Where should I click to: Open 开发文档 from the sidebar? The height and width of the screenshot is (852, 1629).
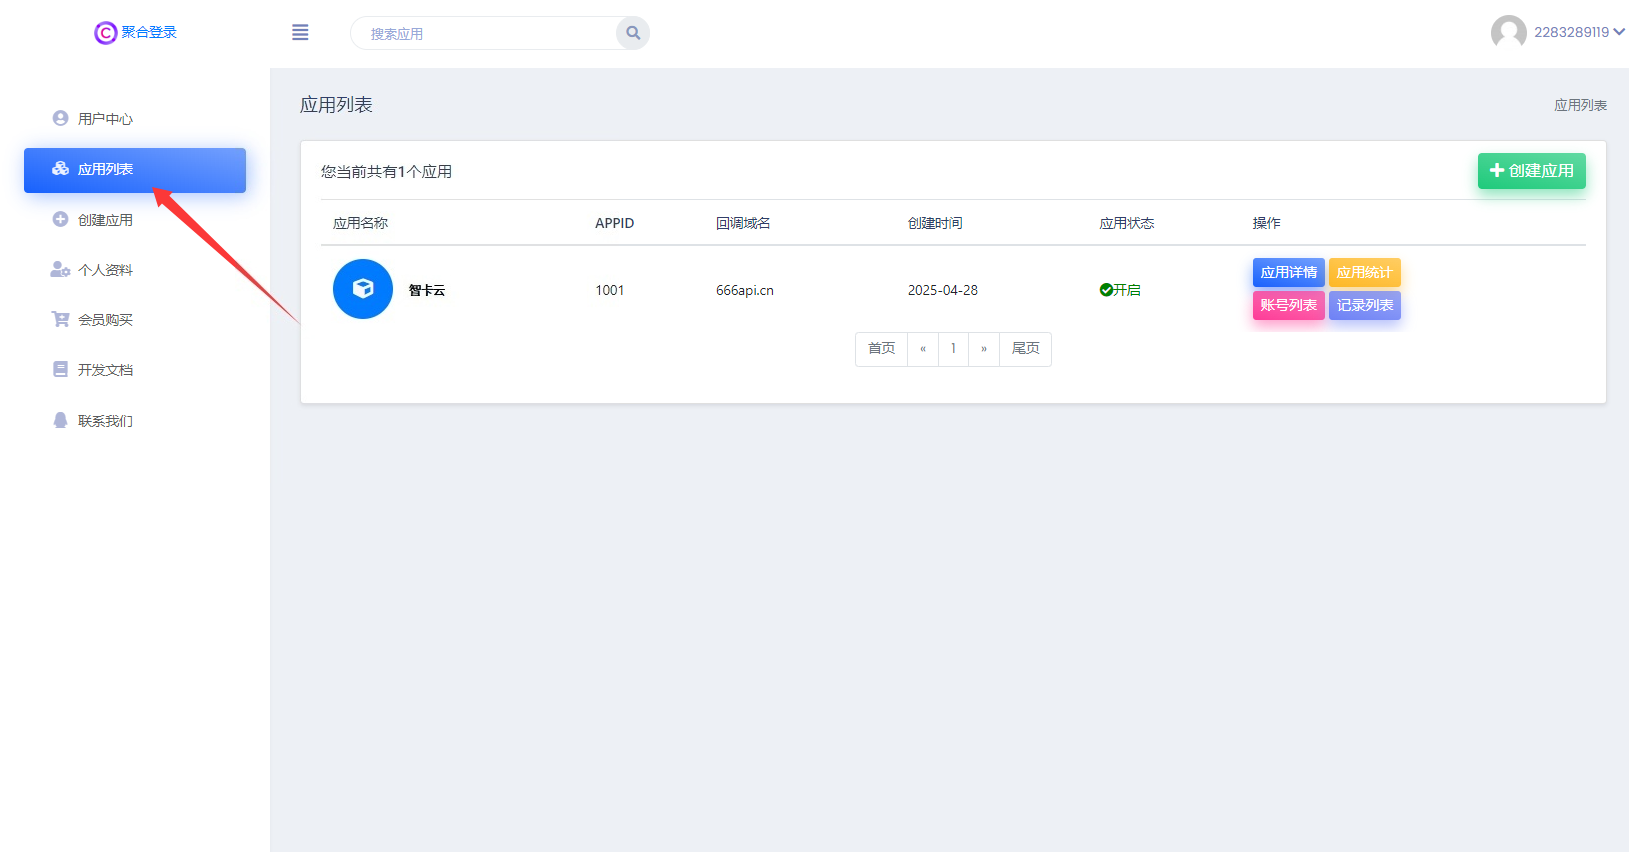coord(105,370)
